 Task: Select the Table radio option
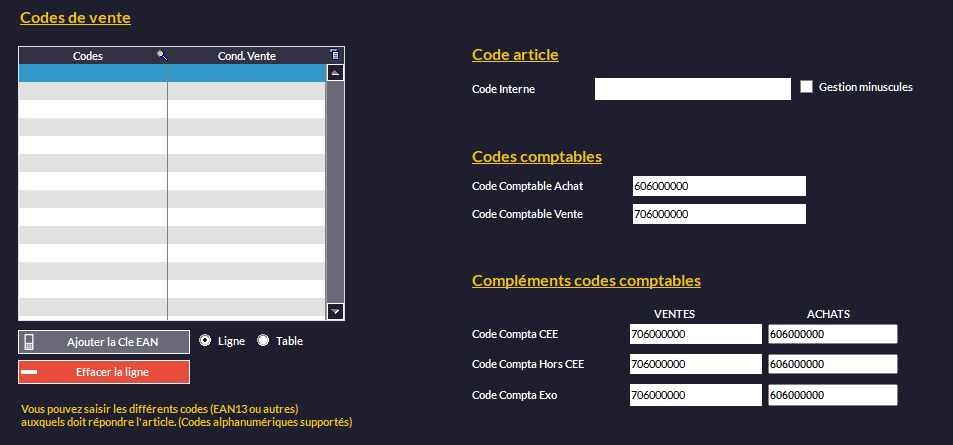pos(264,340)
